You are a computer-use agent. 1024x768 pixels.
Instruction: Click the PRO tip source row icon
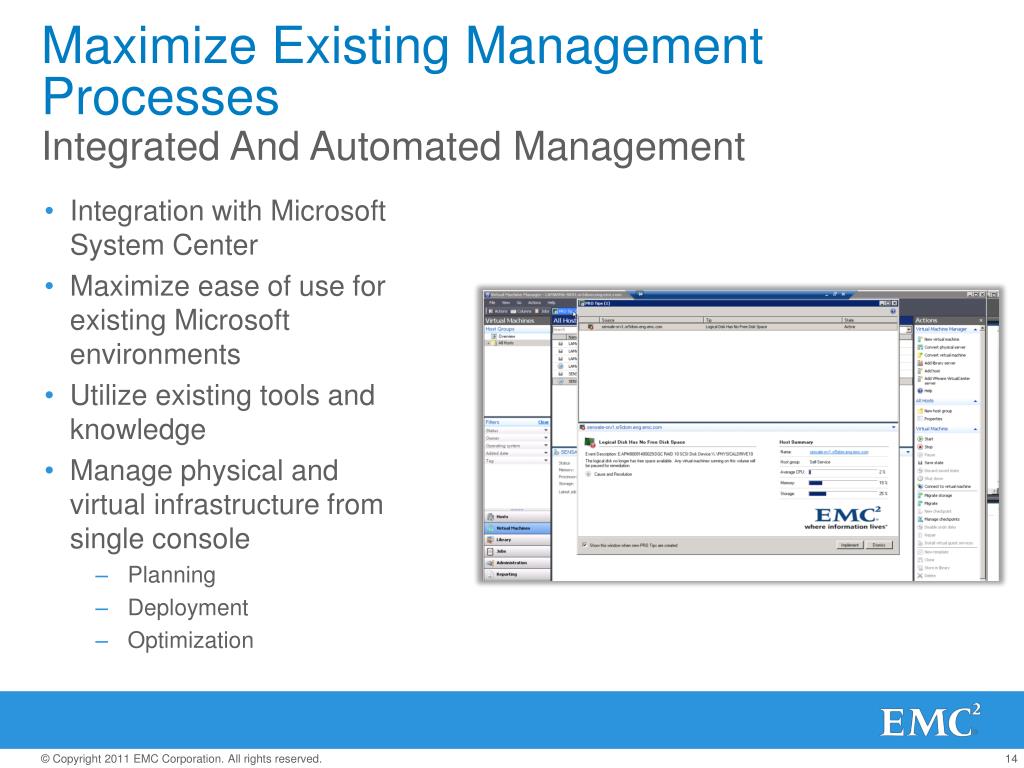[x=590, y=327]
